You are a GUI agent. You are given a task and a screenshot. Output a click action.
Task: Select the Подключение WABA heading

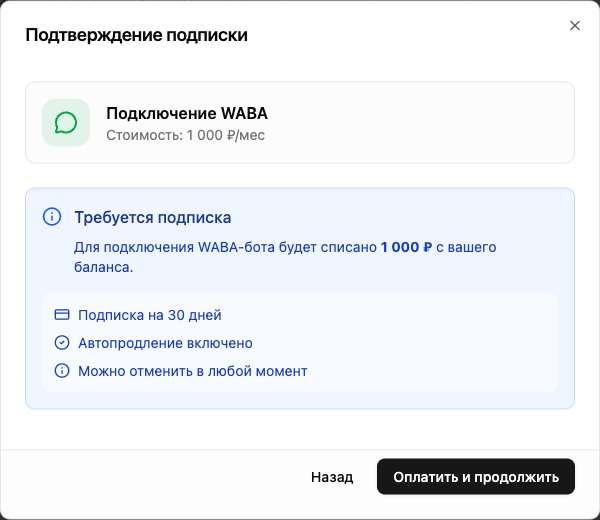click(187, 113)
